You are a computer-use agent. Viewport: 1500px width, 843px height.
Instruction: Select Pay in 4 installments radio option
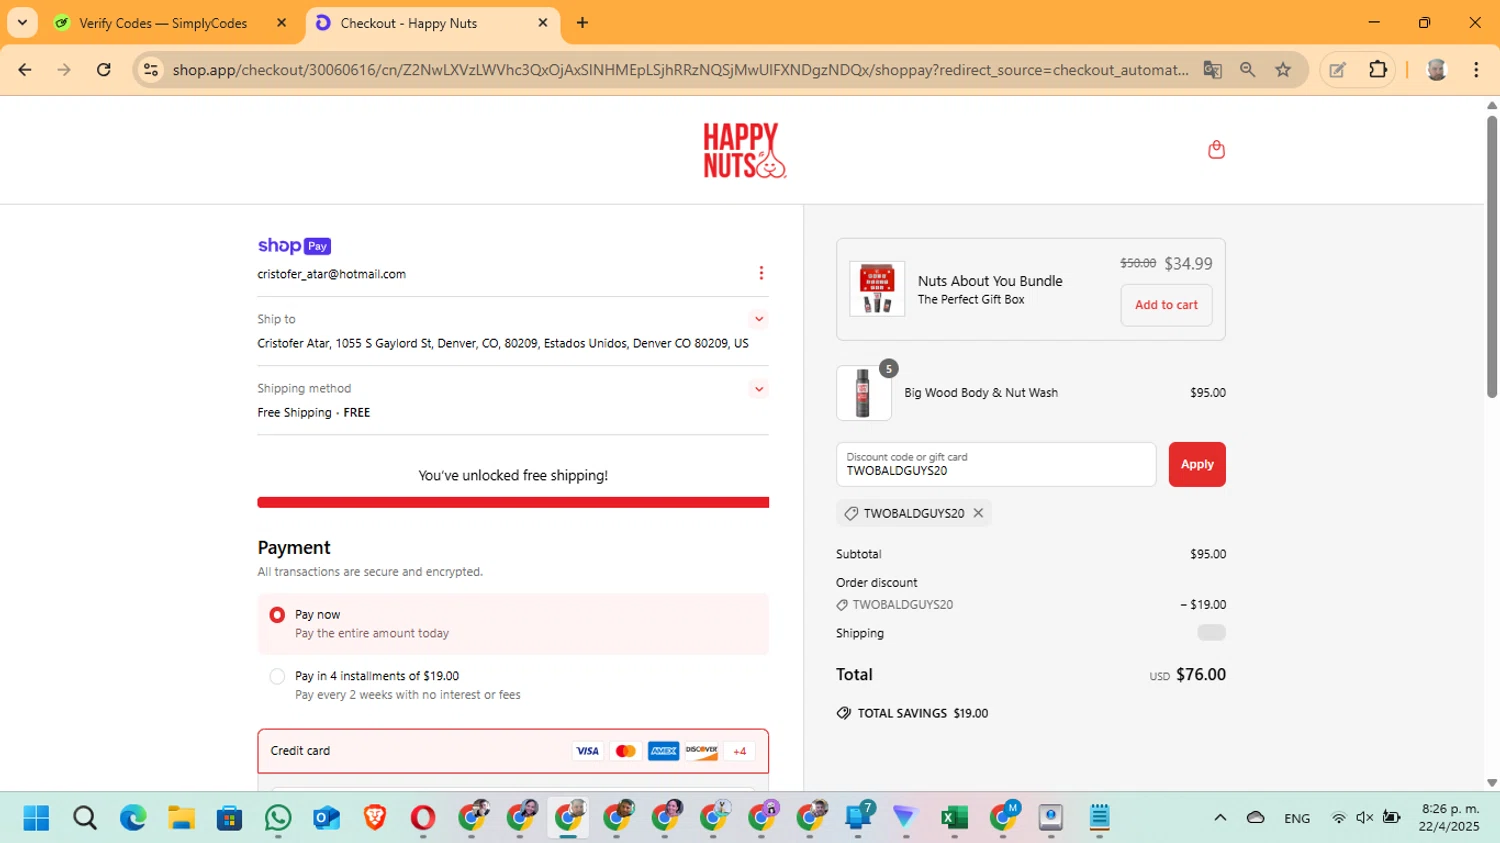pyautogui.click(x=277, y=677)
